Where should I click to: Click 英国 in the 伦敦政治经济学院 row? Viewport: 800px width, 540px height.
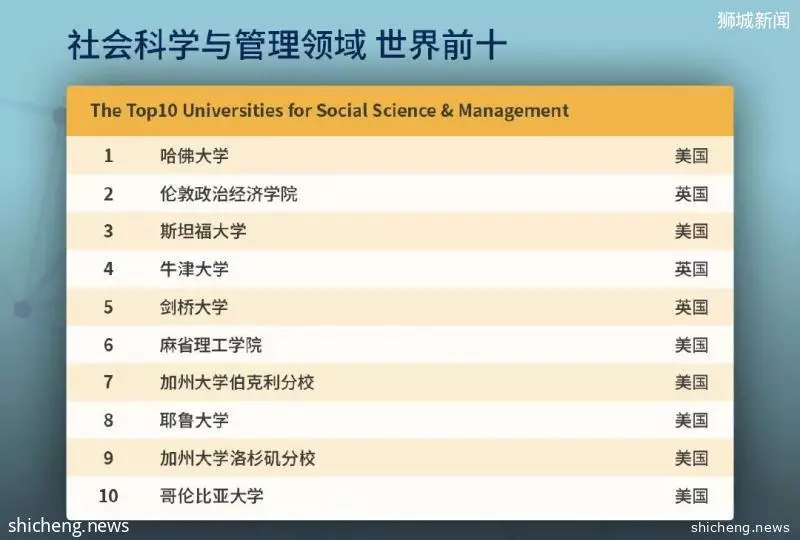691,194
